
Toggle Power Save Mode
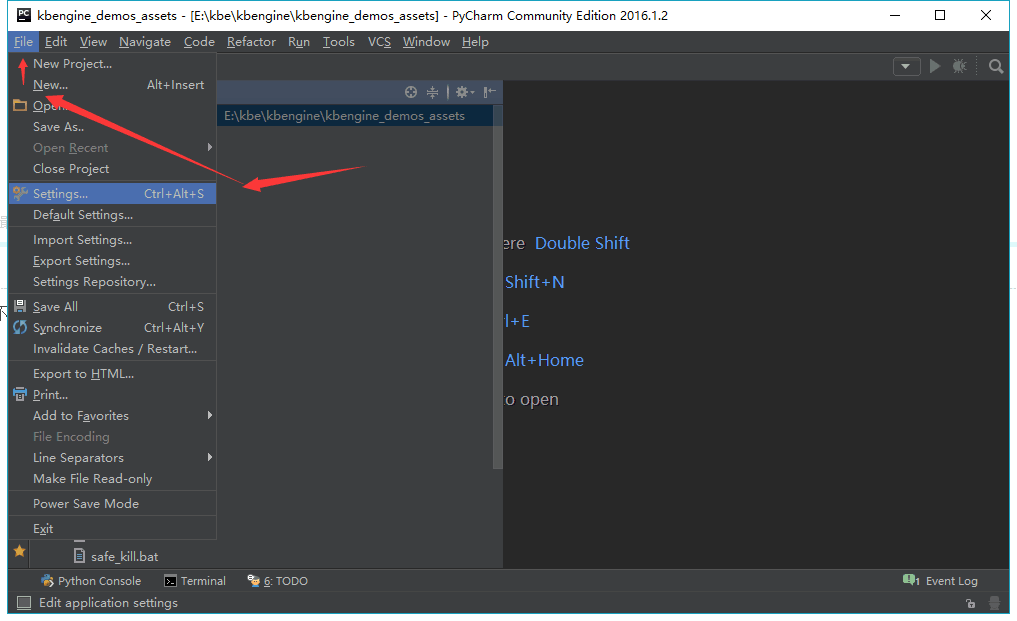(112, 504)
